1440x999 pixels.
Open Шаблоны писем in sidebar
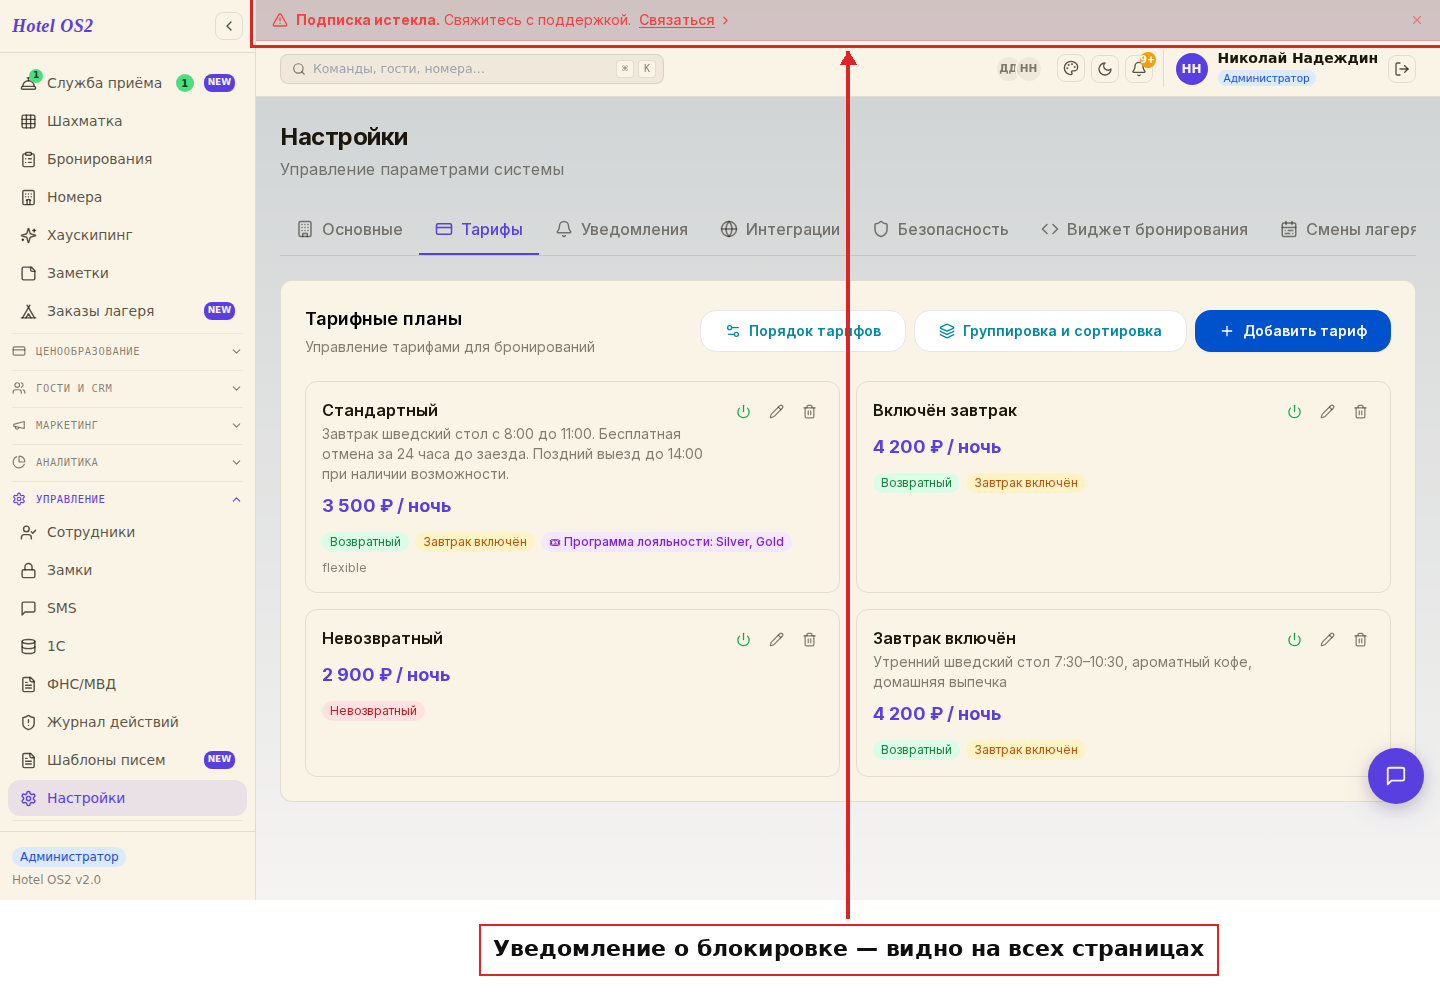coord(127,760)
